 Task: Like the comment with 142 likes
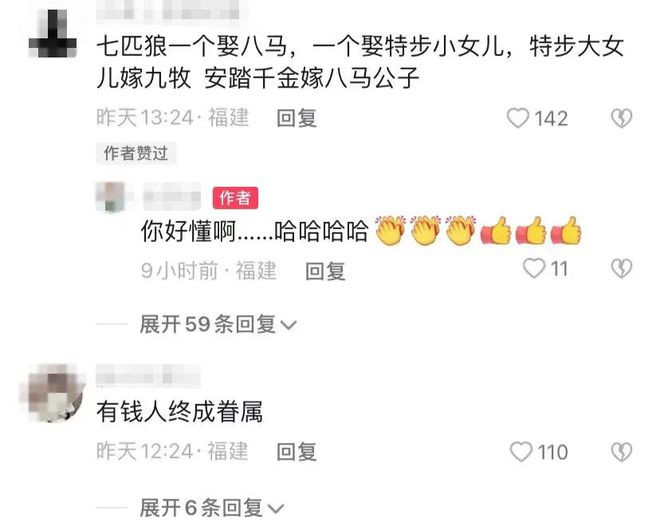point(517,118)
